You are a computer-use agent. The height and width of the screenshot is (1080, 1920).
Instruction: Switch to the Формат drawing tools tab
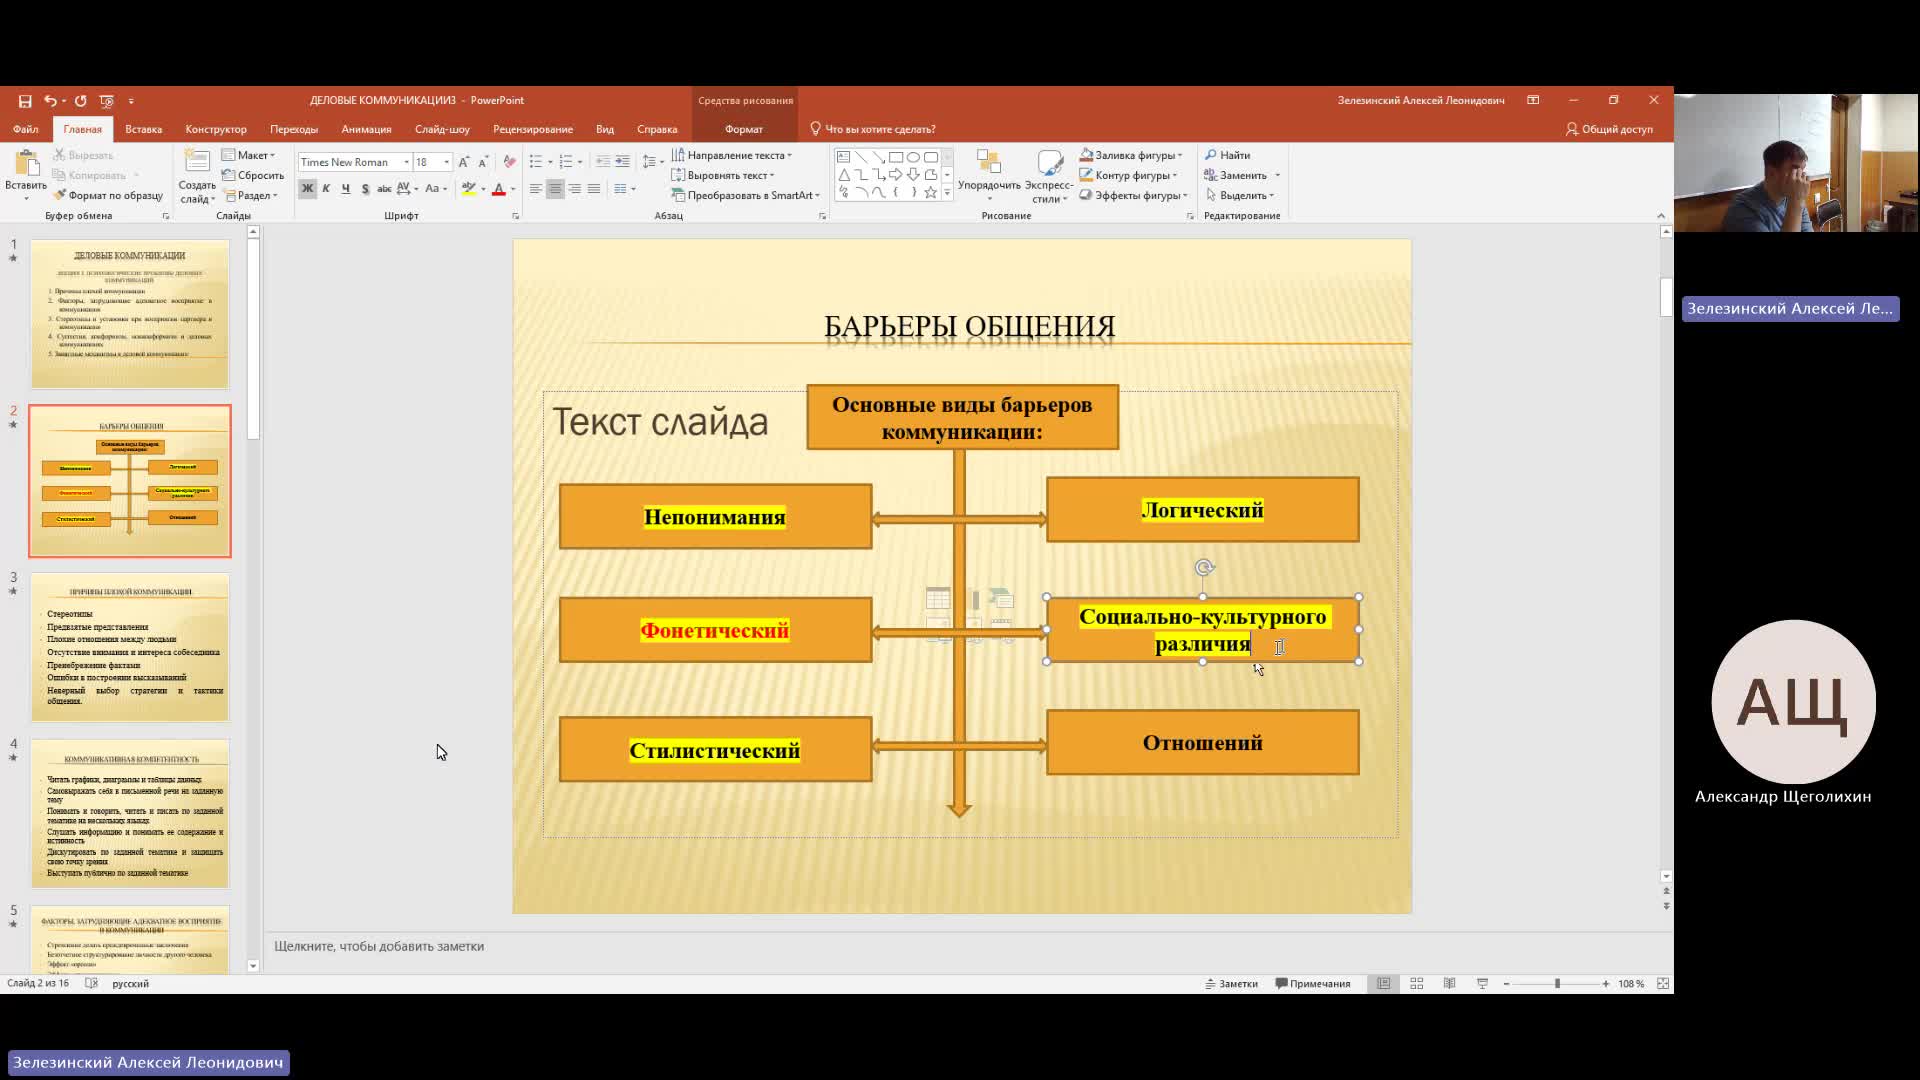744,129
